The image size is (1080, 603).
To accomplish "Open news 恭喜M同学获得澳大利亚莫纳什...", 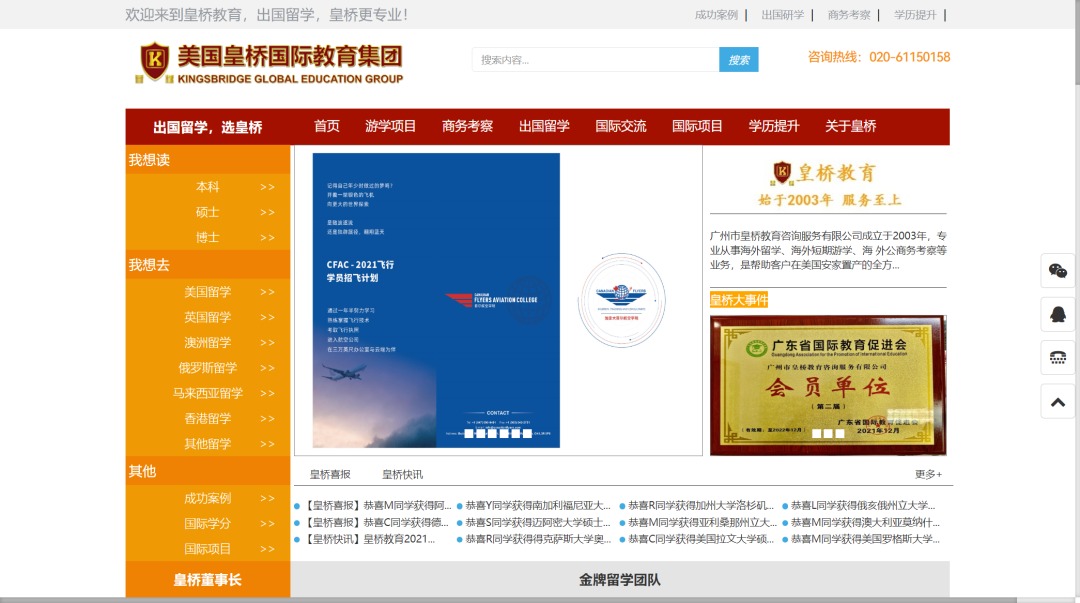I will pos(865,522).
